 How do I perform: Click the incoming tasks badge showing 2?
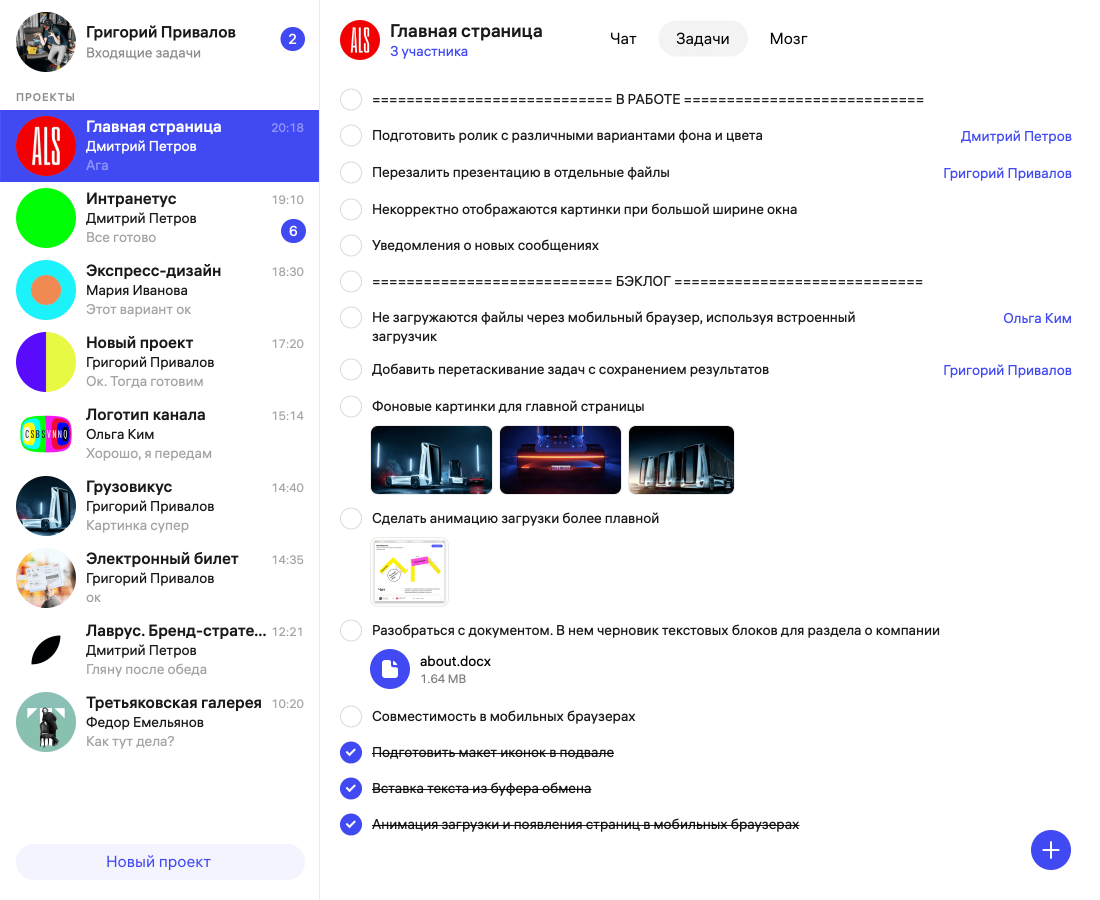tap(293, 39)
